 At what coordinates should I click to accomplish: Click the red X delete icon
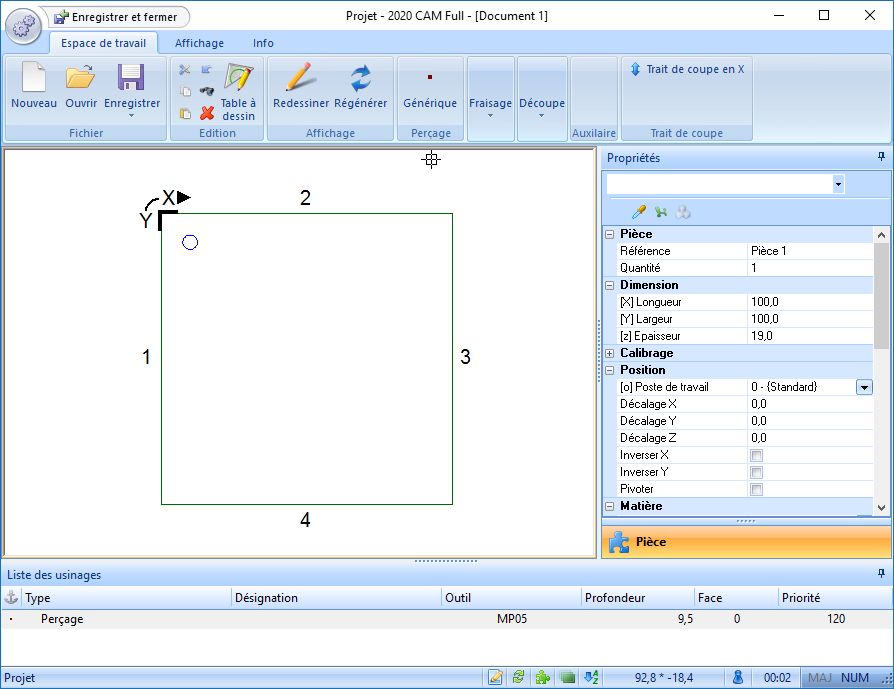[x=207, y=113]
